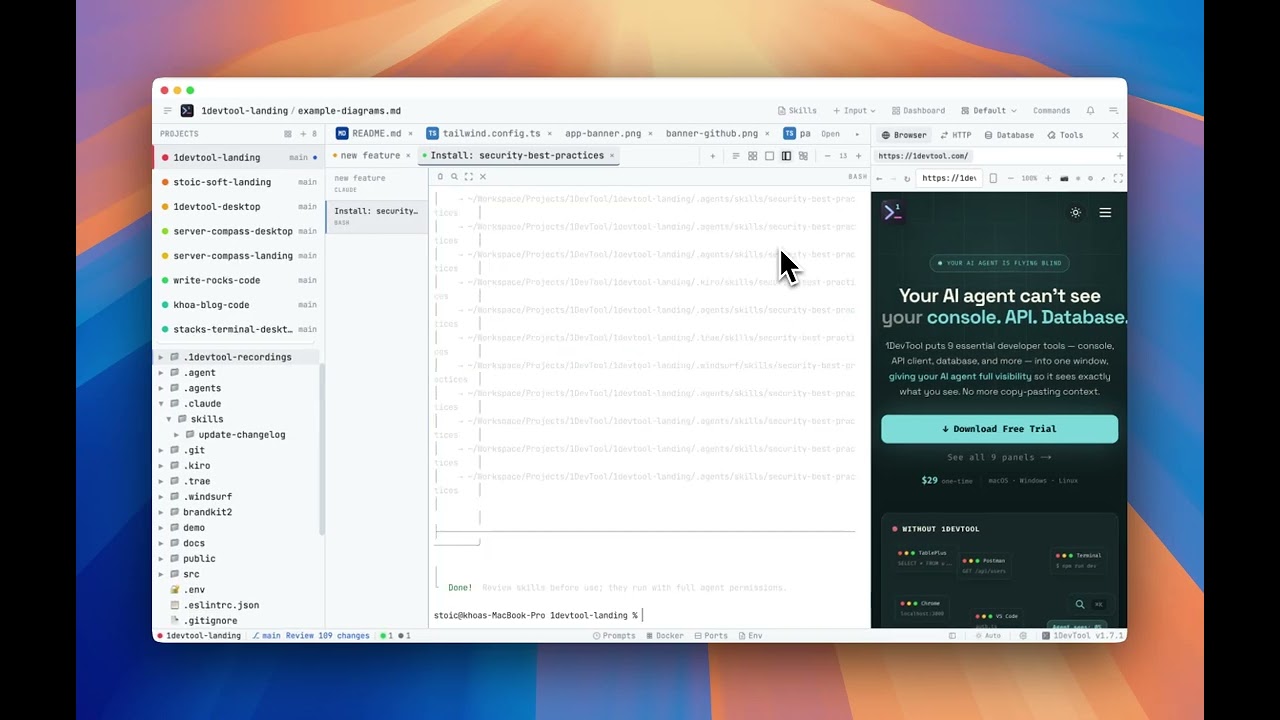Click the grid icon in the Projects header
The image size is (1280, 720).
click(x=288, y=134)
